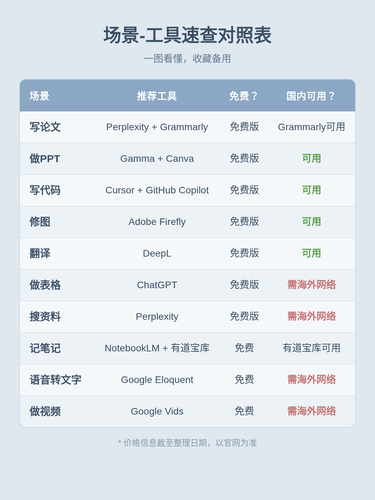Click the title 场景-工具速查对照表

point(187,35)
